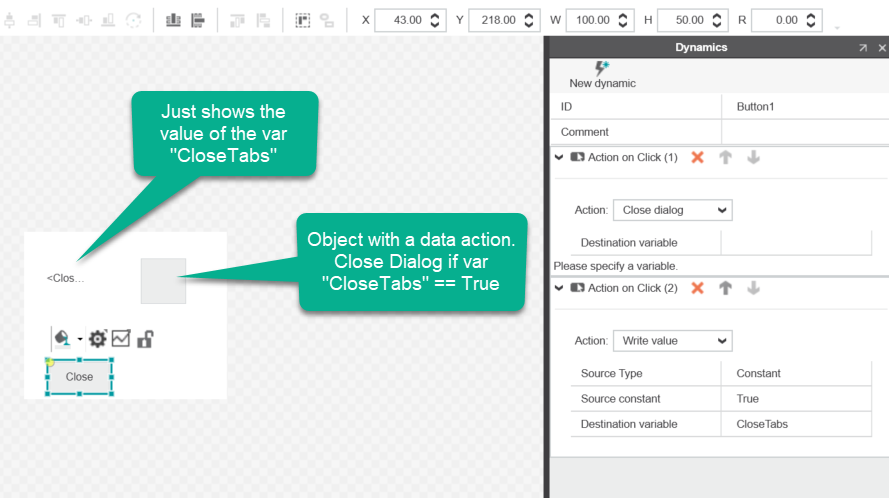
Task: Move Action on Click (1) down
Action: [754, 158]
